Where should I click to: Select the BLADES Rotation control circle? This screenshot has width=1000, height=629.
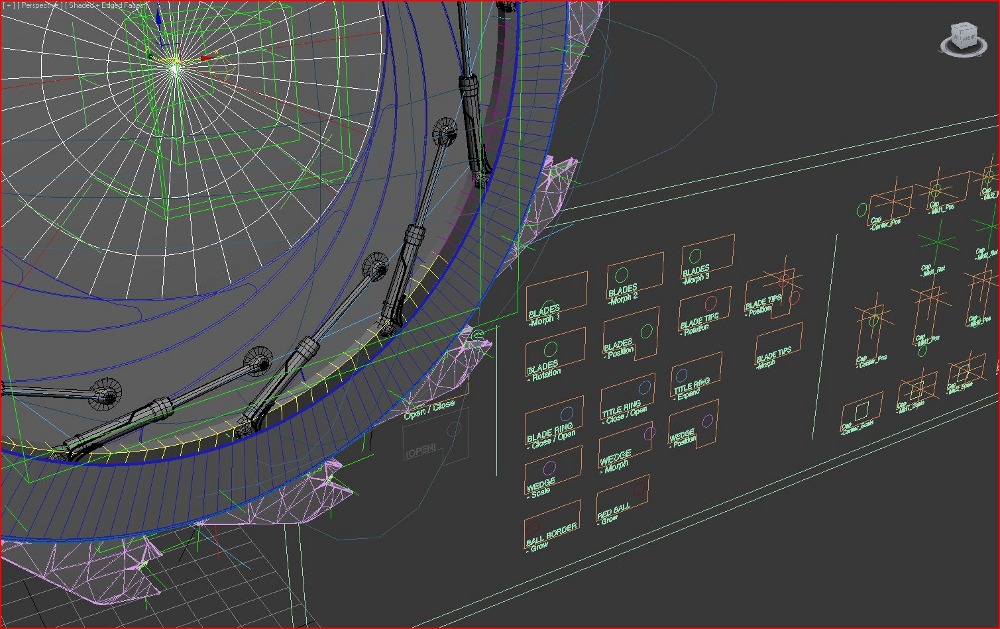coord(548,350)
